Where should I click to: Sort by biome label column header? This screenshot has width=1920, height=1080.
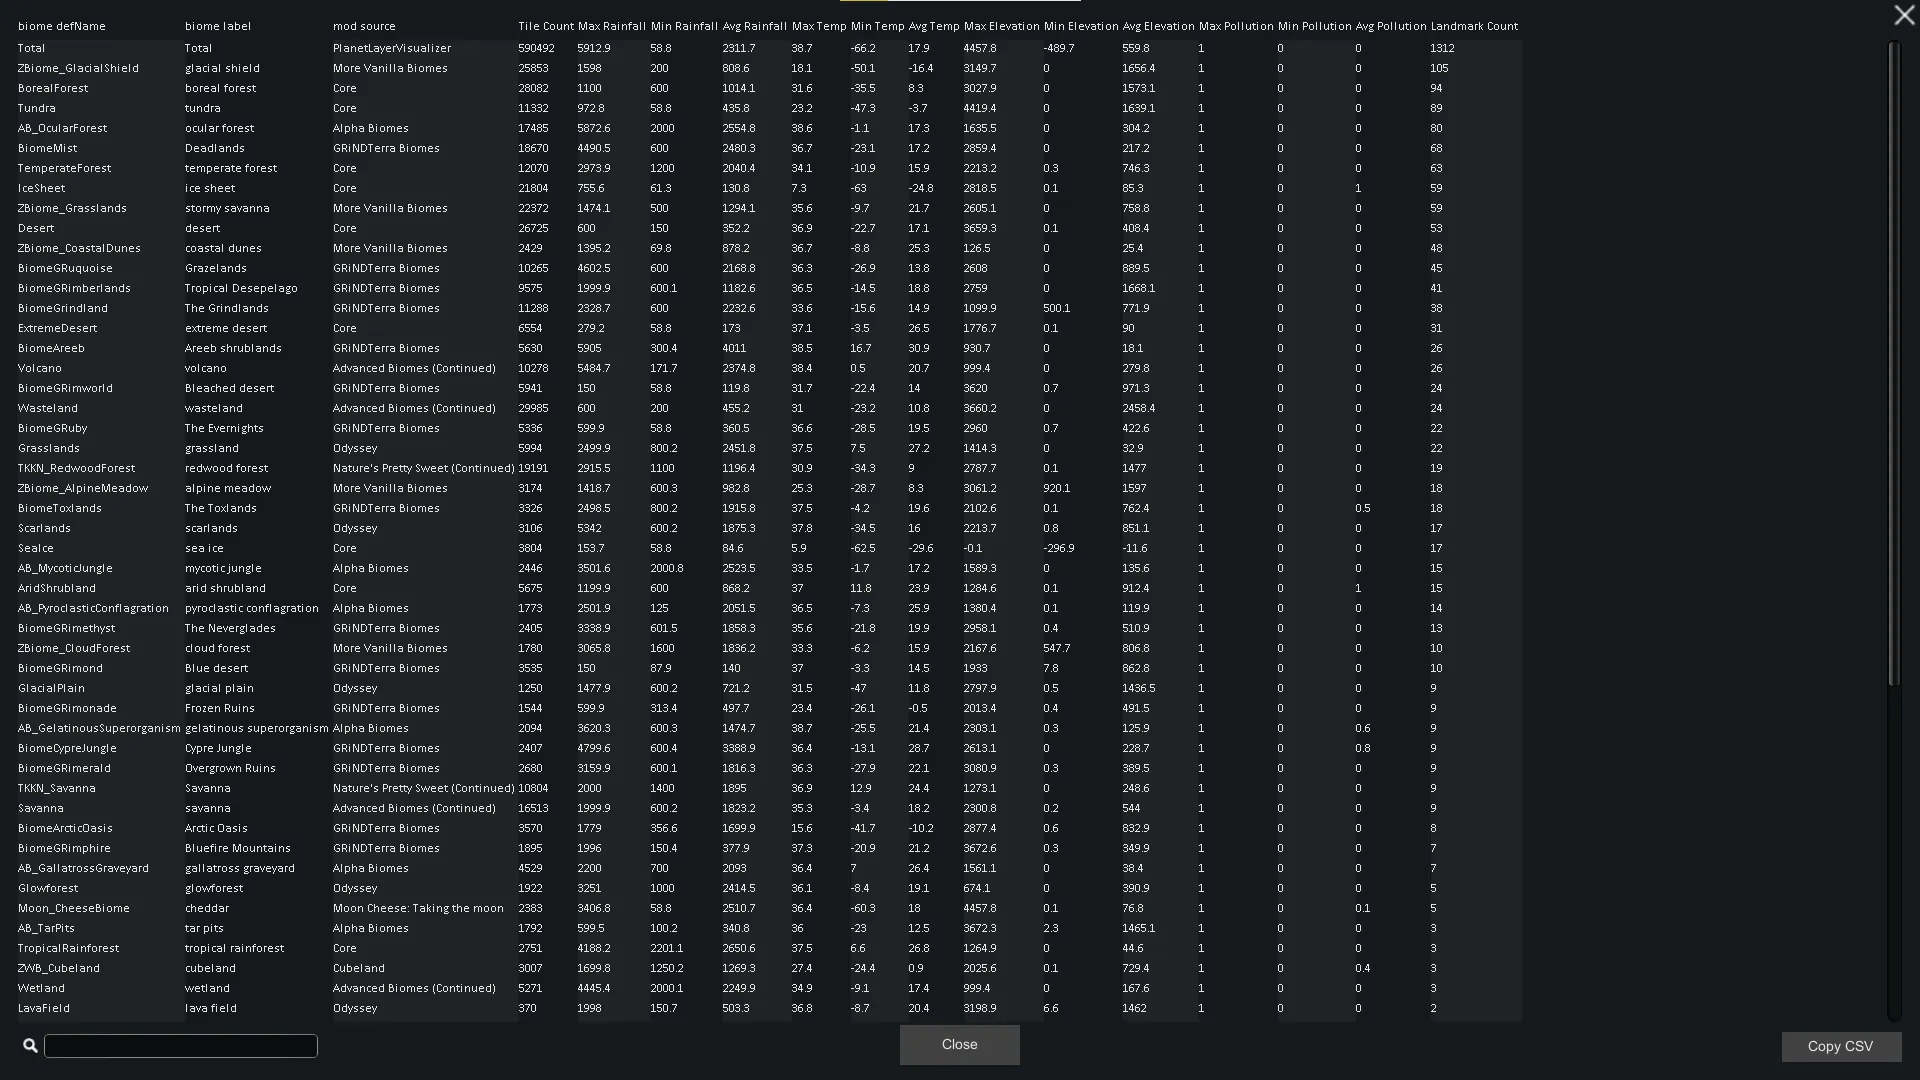click(218, 26)
